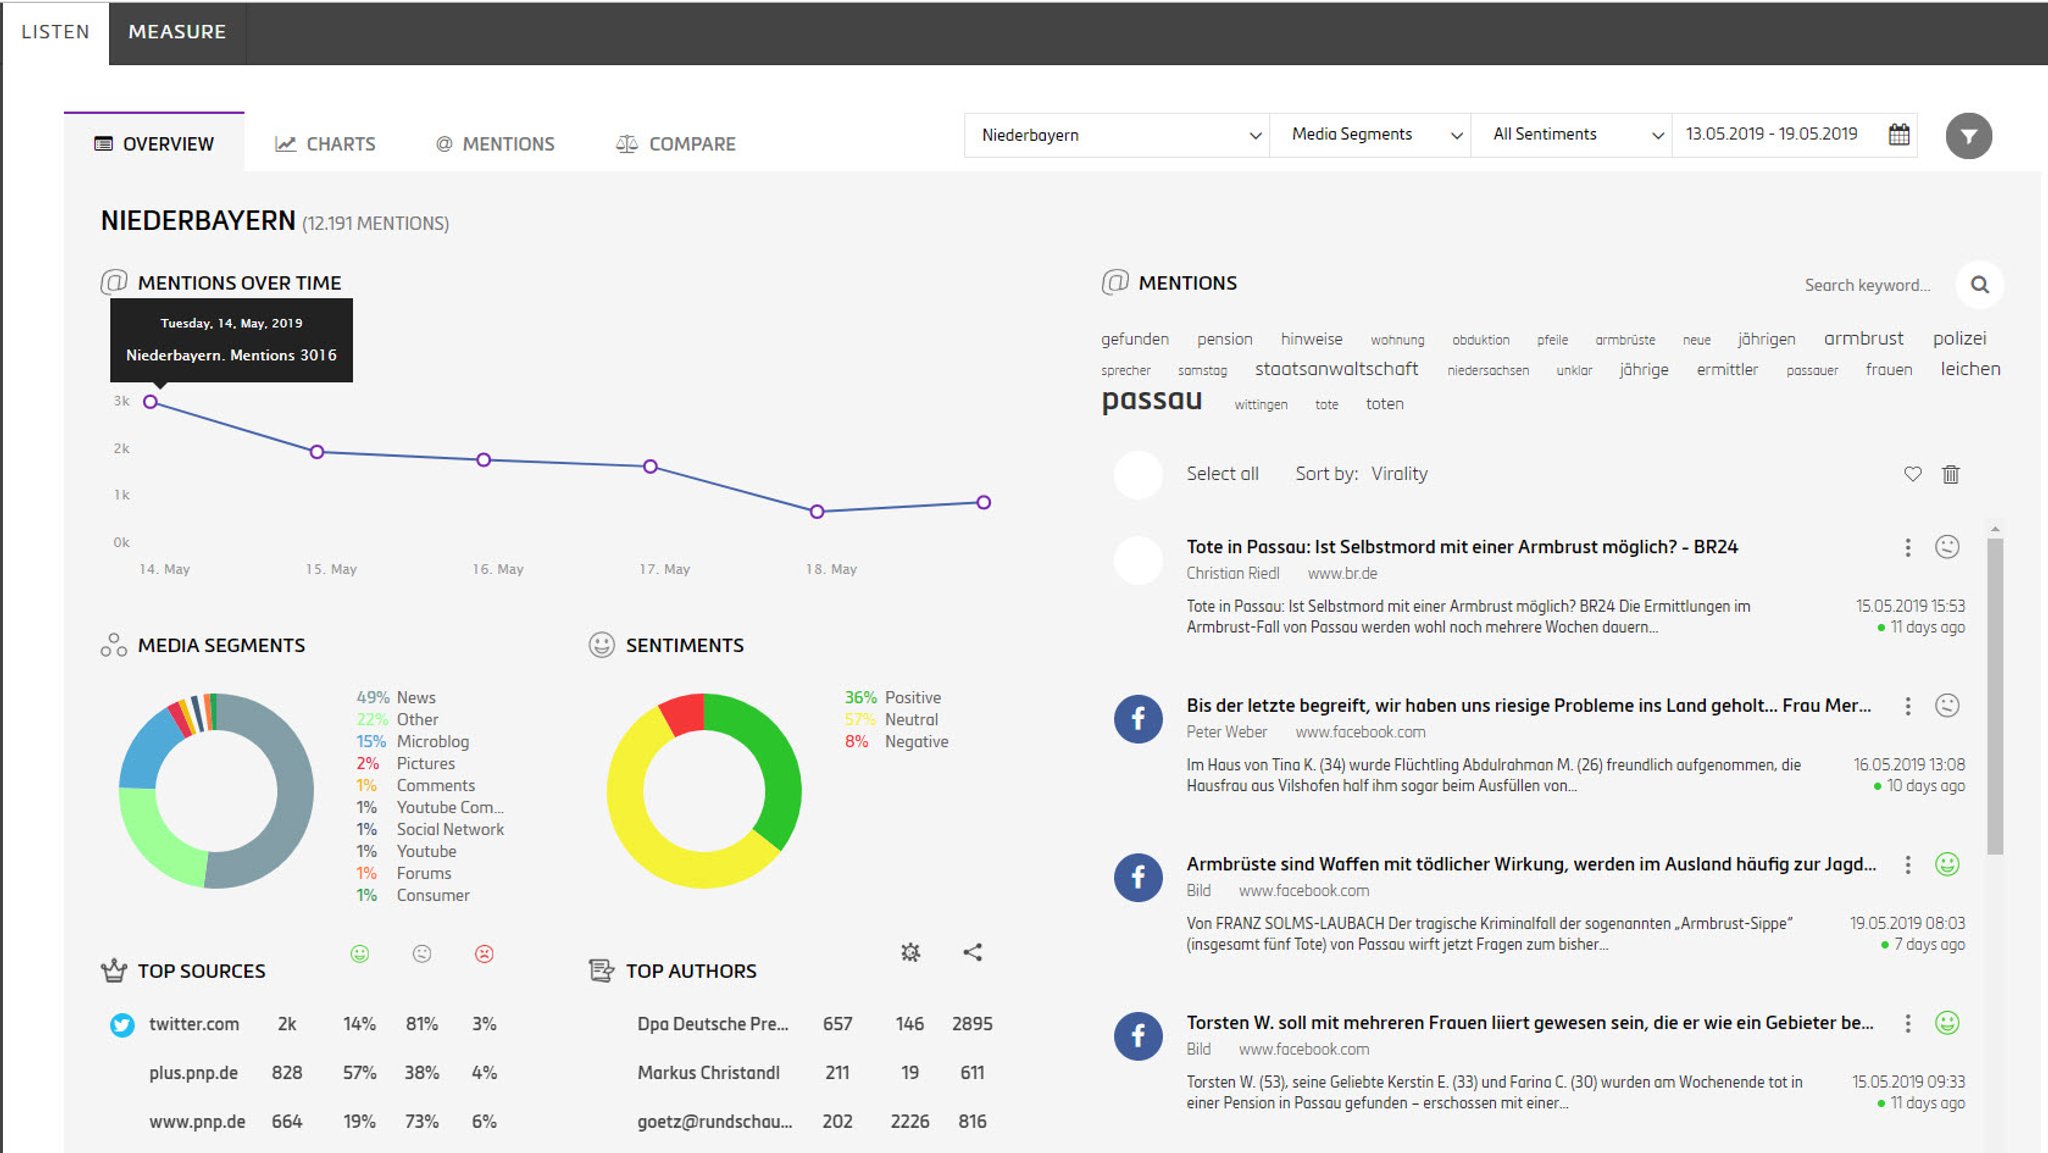Click the passau keyword in word cloud
Image resolution: width=2048 pixels, height=1153 pixels.
click(1151, 400)
